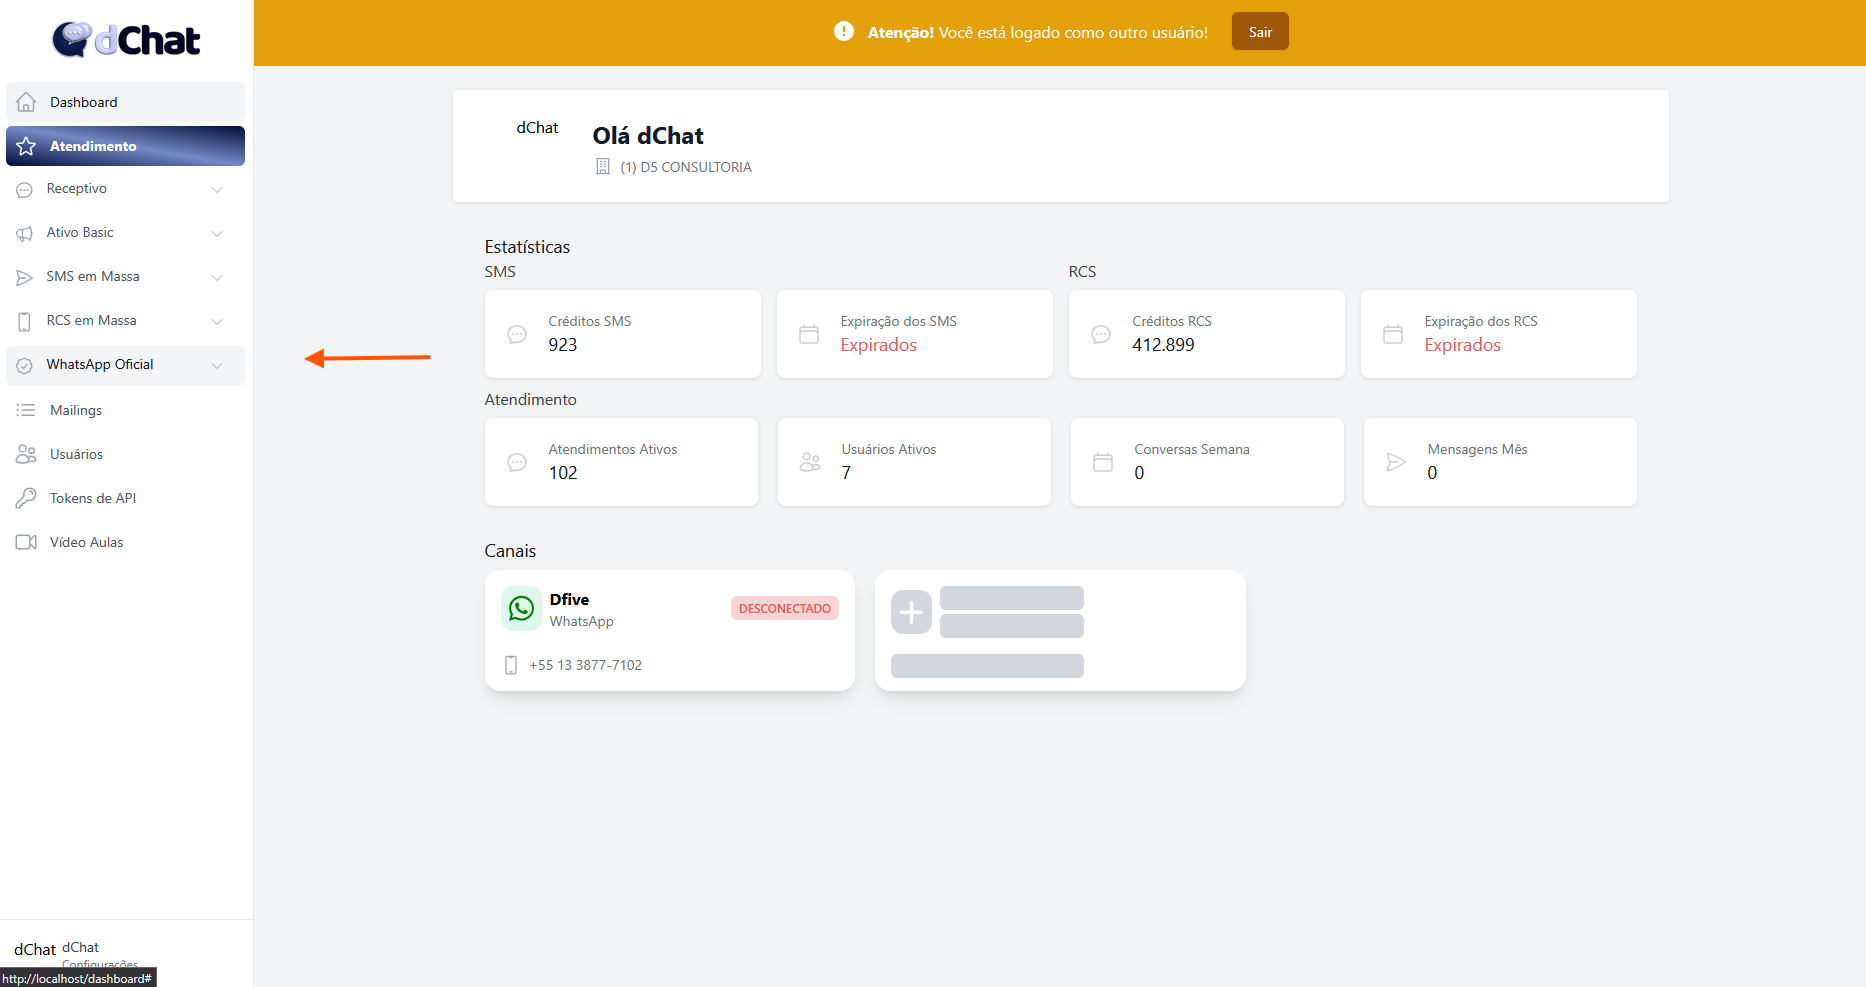Viewport: 1866px width, 987px height.
Task: Open the Mailings menu item
Action: pos(76,410)
